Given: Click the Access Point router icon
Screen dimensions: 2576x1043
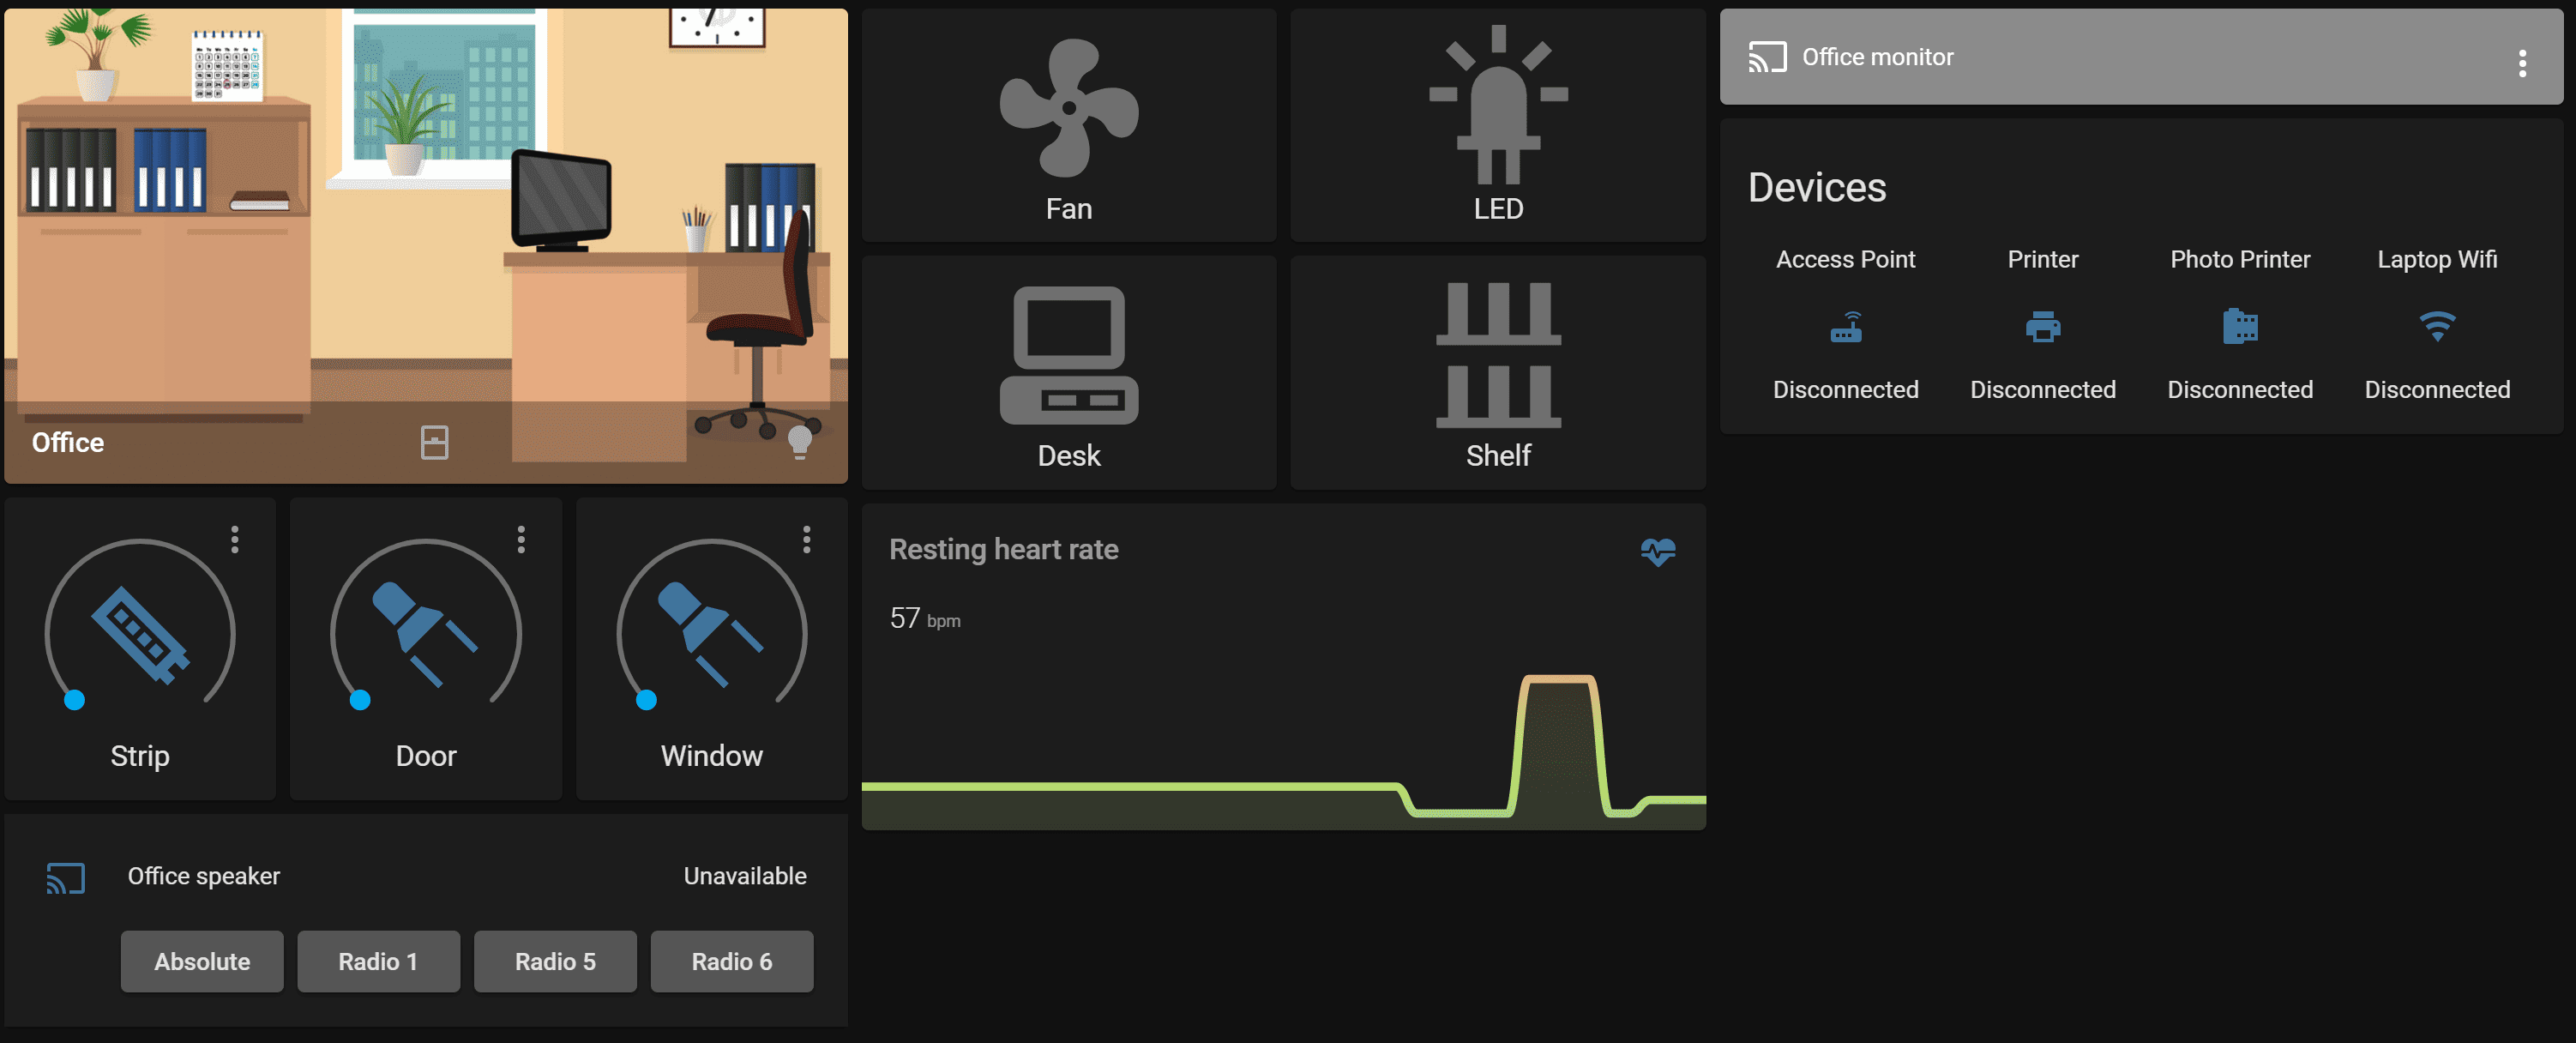Looking at the screenshot, I should [1846, 327].
